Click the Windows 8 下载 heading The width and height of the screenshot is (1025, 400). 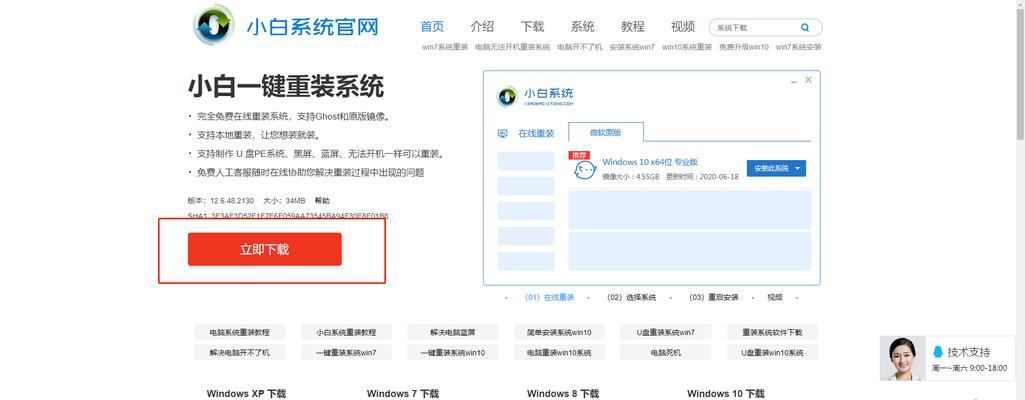[x=563, y=393]
